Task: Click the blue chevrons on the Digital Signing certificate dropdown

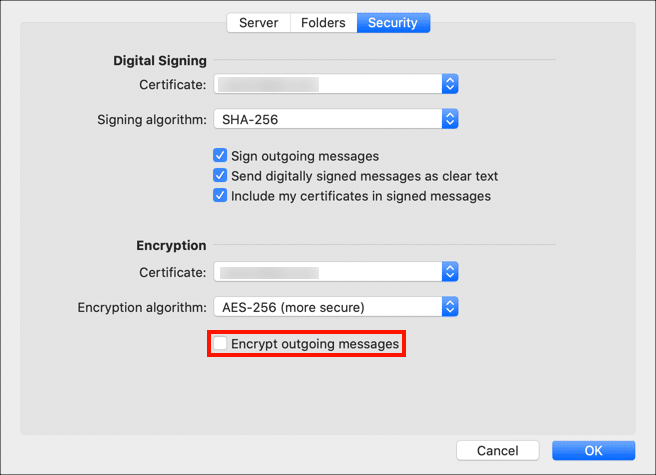Action: [x=450, y=83]
